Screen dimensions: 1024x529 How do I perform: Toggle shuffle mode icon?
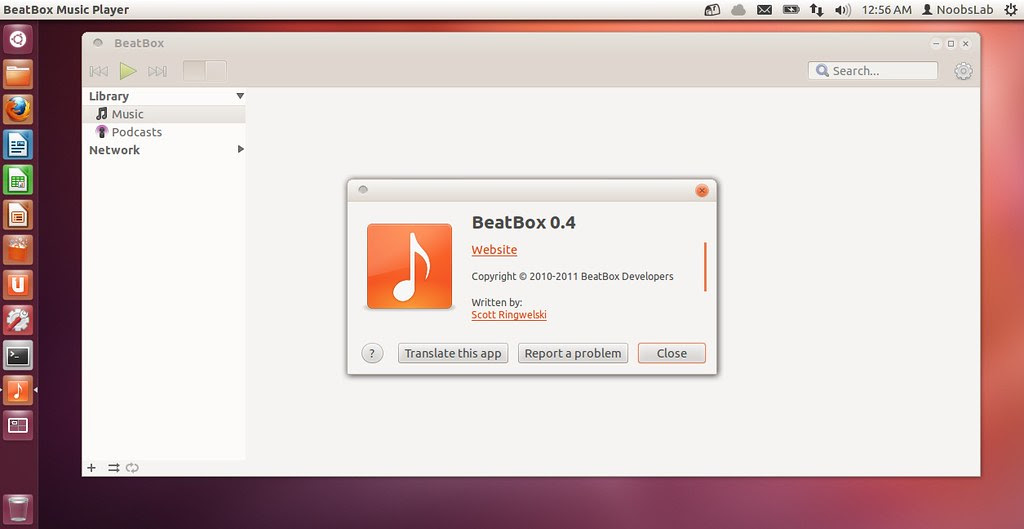point(114,468)
